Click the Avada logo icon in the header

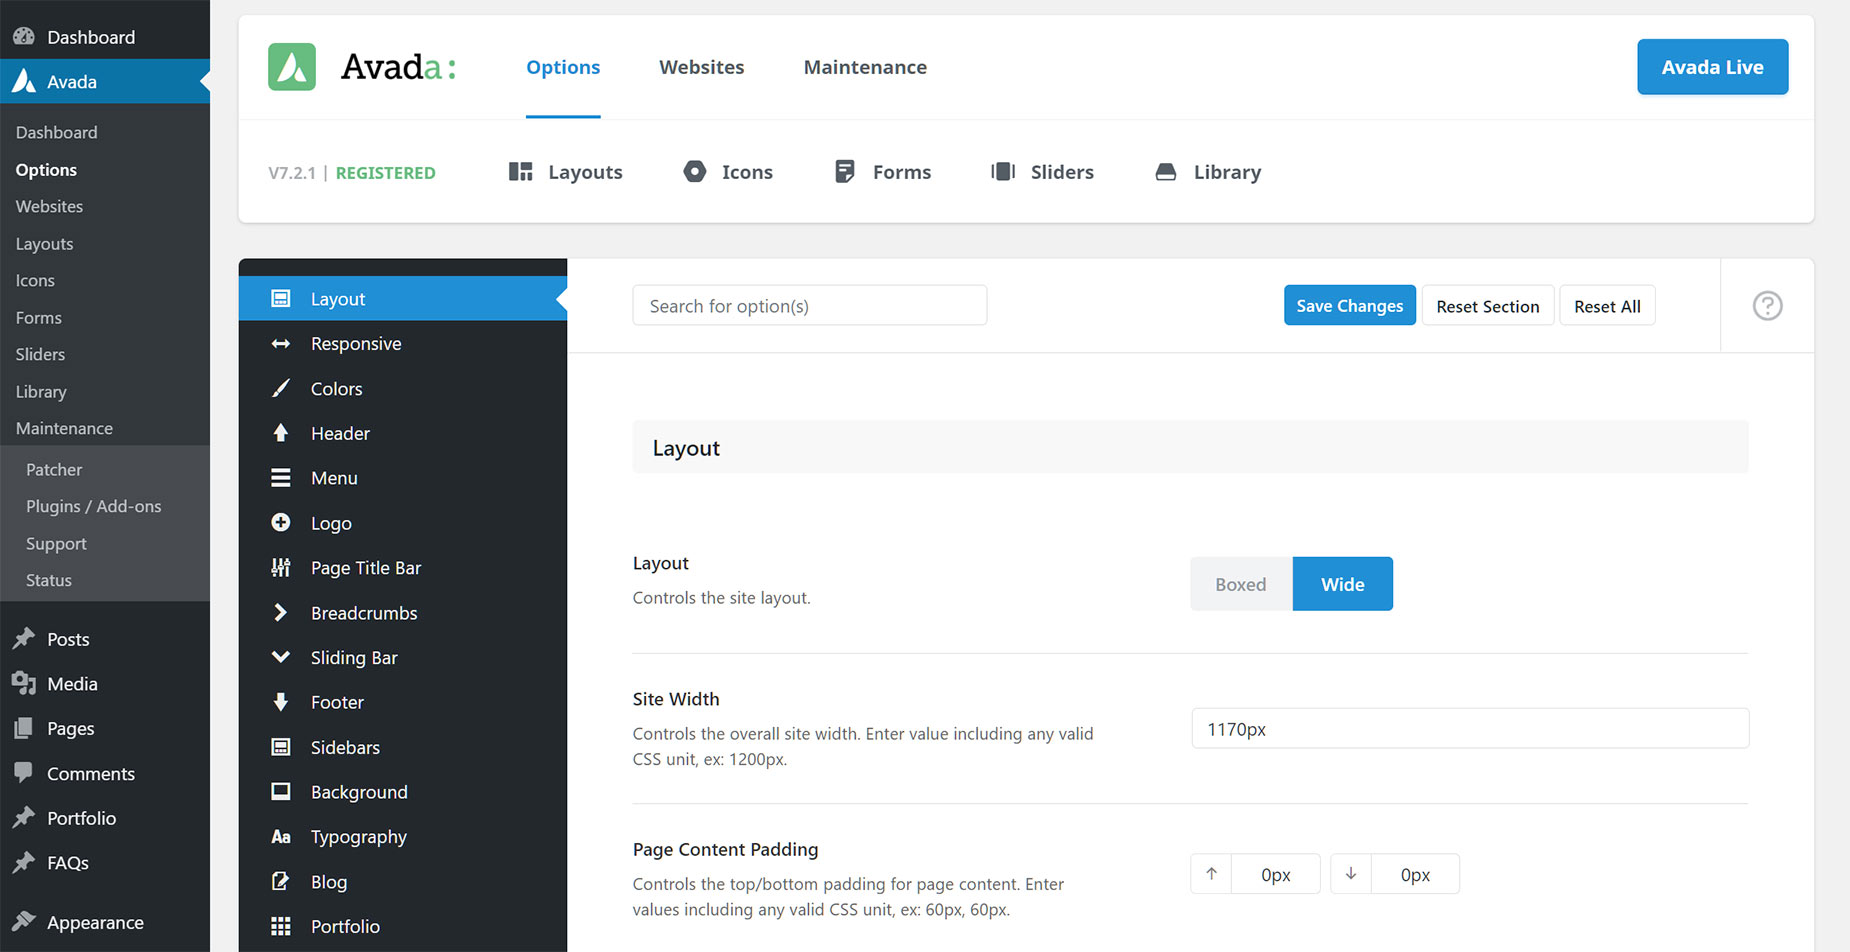click(292, 67)
